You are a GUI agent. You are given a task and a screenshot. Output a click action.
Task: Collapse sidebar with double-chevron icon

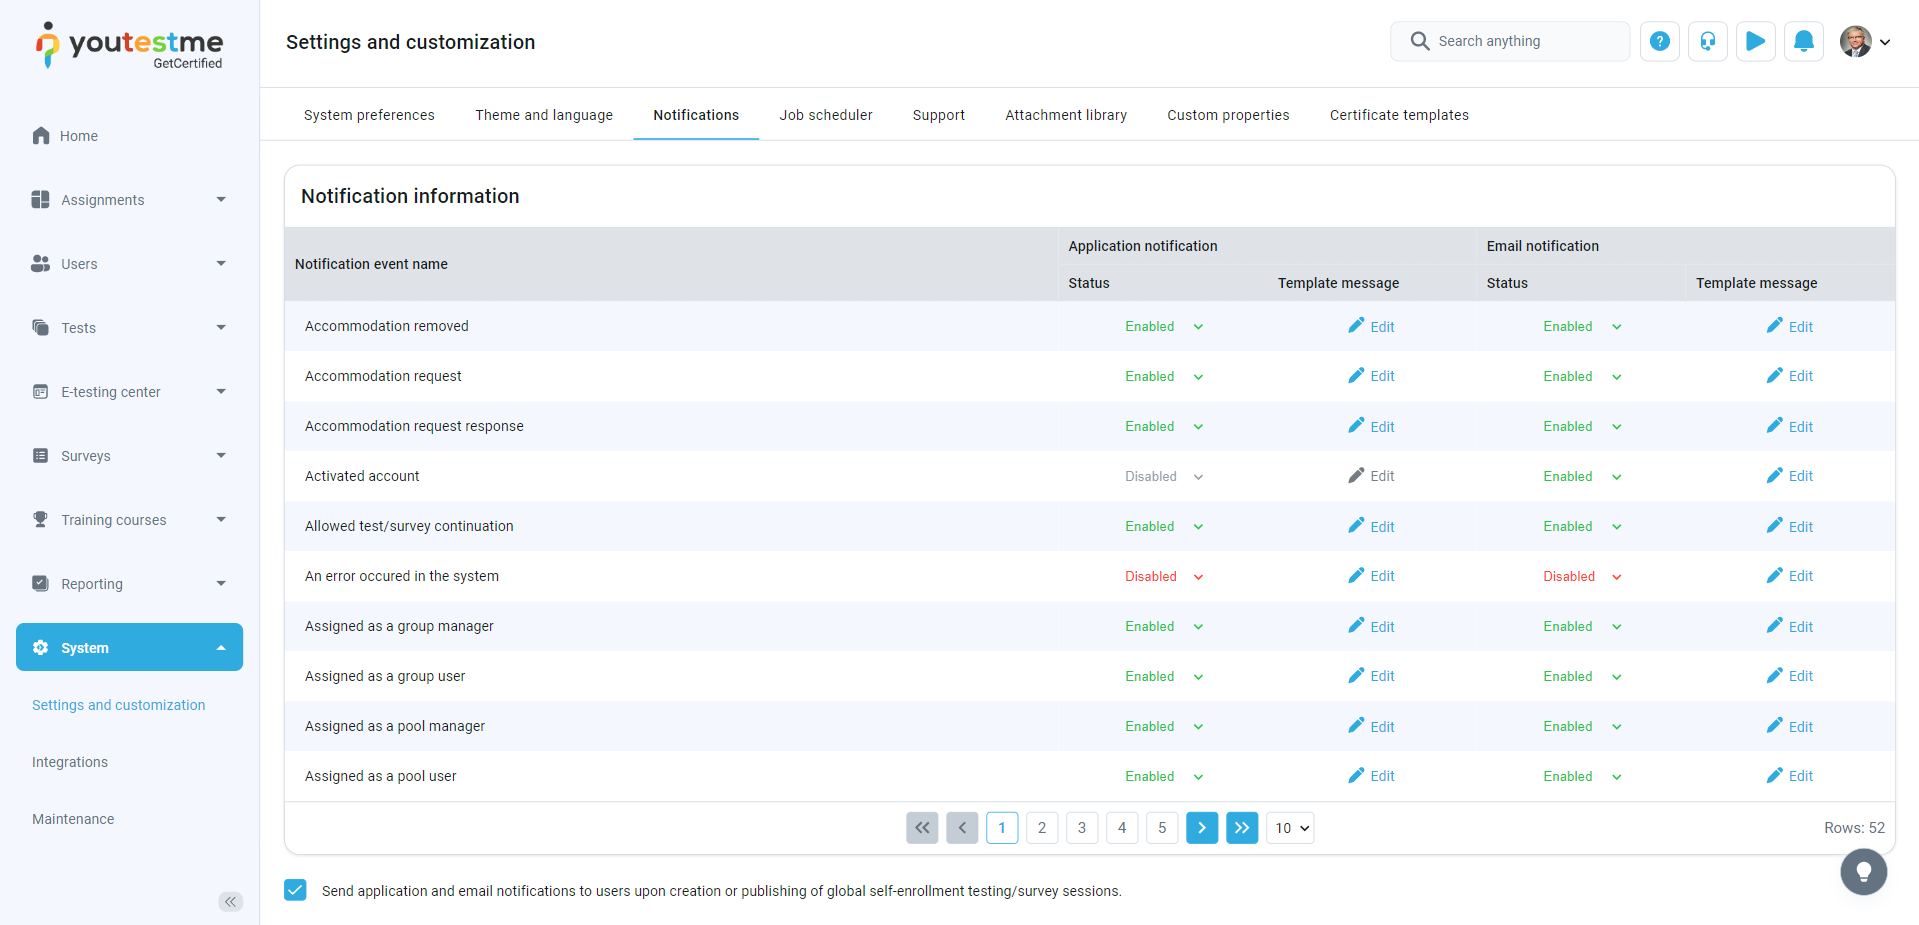[x=230, y=901]
